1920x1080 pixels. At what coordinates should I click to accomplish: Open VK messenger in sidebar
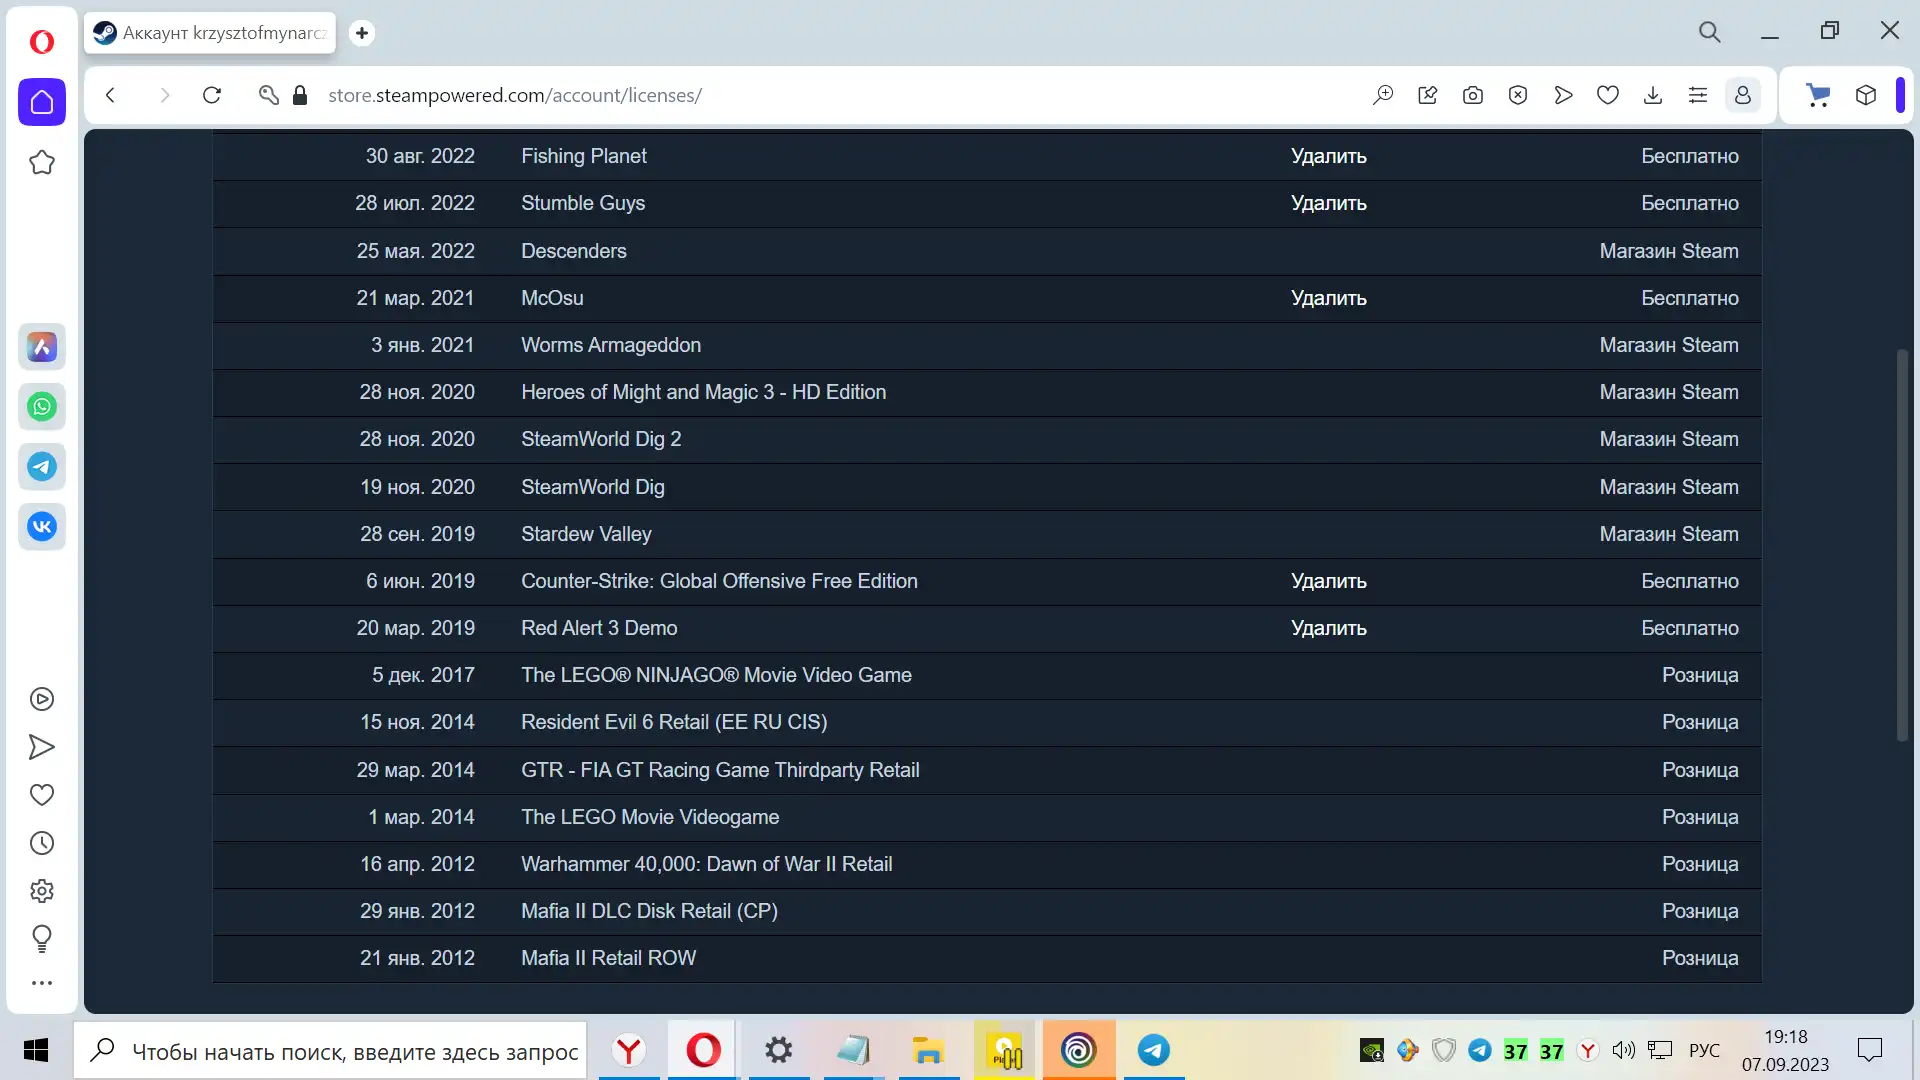click(x=42, y=527)
